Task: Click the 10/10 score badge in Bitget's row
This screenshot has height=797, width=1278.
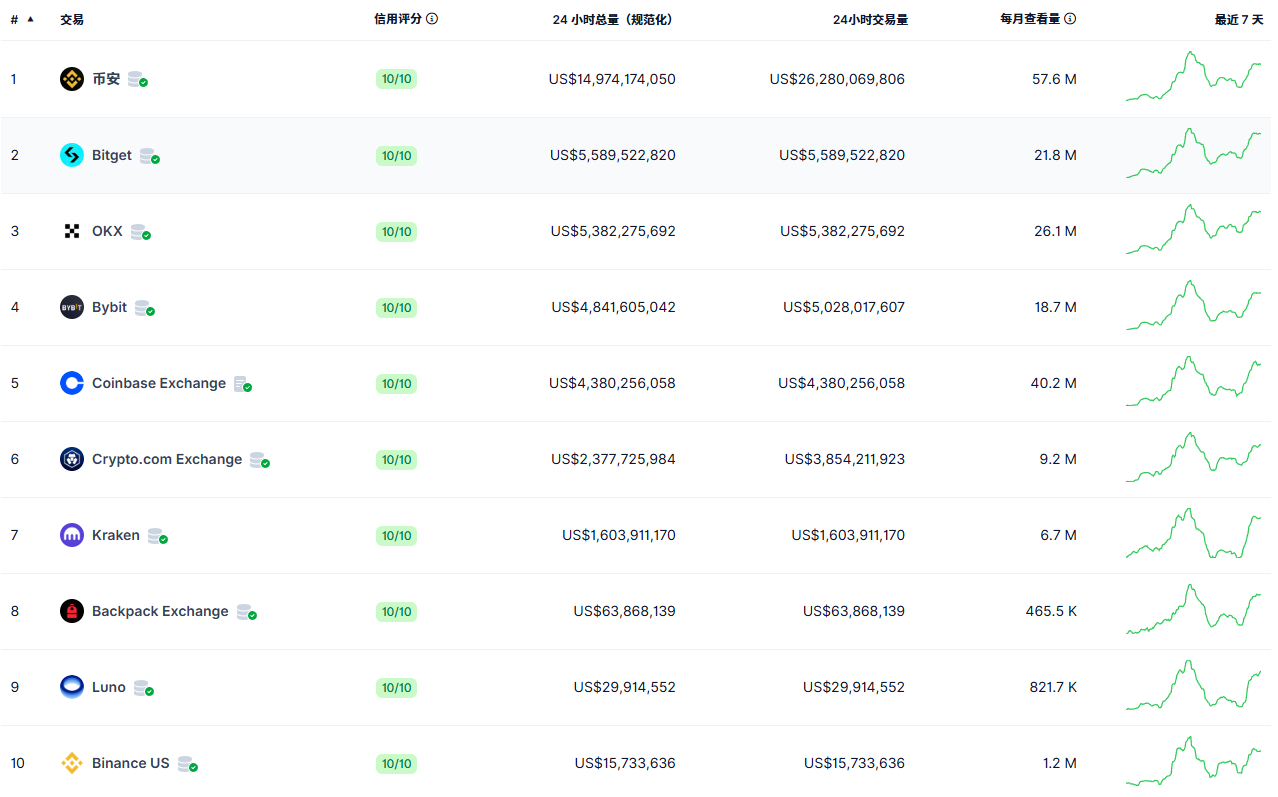Action: pyautogui.click(x=396, y=155)
